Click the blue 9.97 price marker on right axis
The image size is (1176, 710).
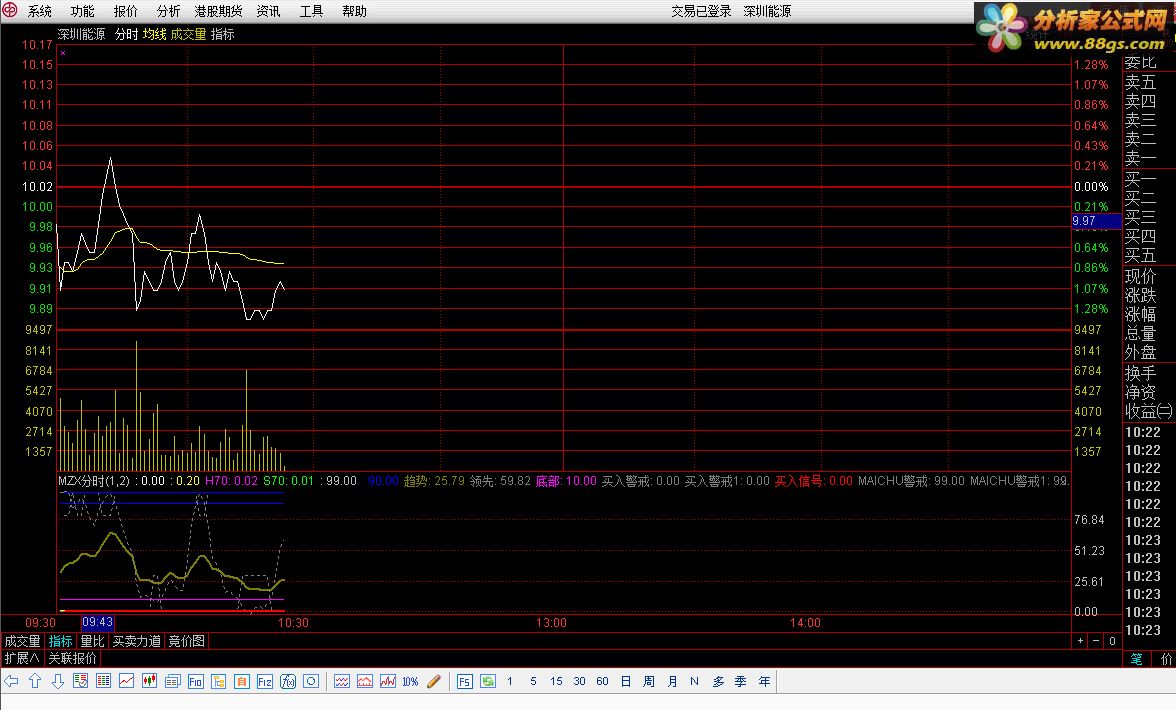point(1096,220)
